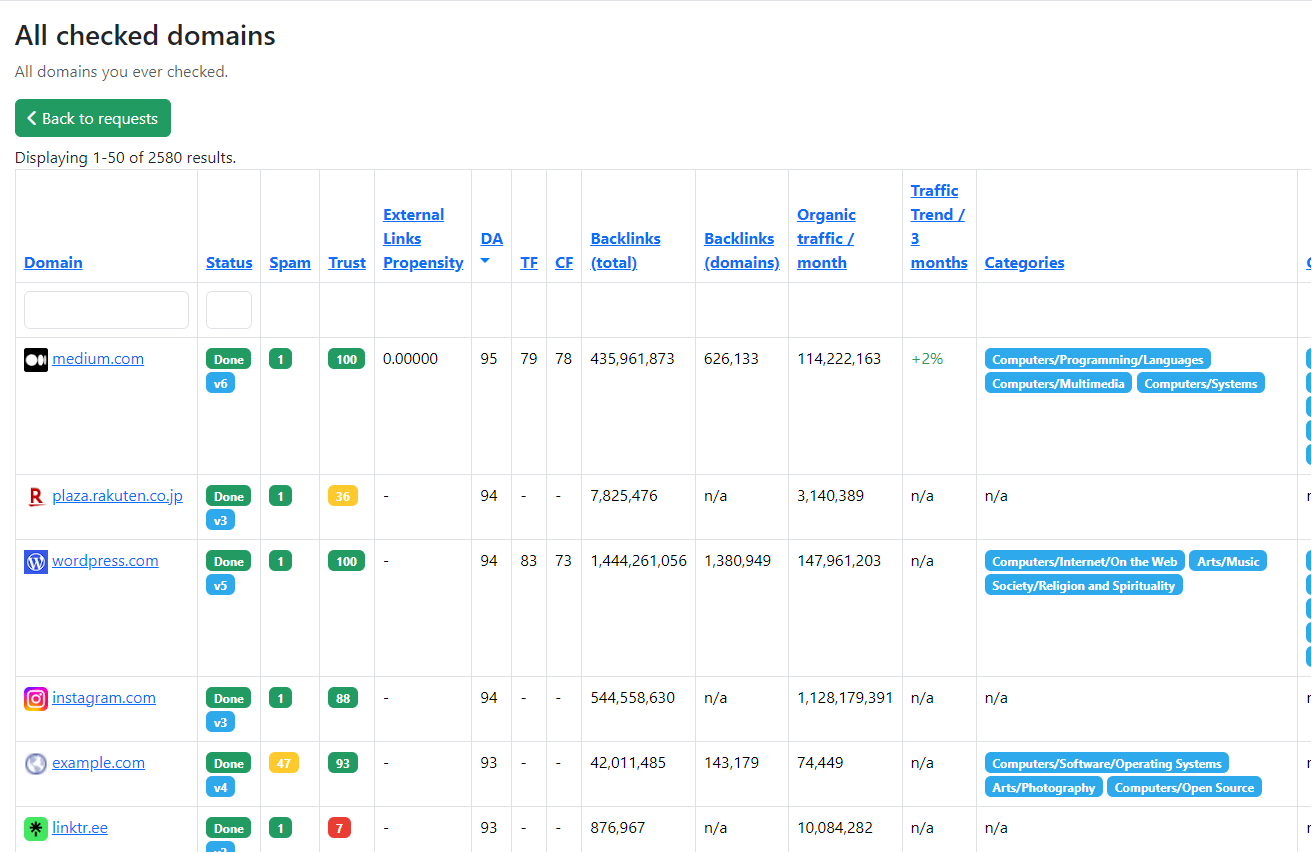Click v4 version badge for example.com
The width and height of the screenshot is (1312, 853).
(x=220, y=787)
